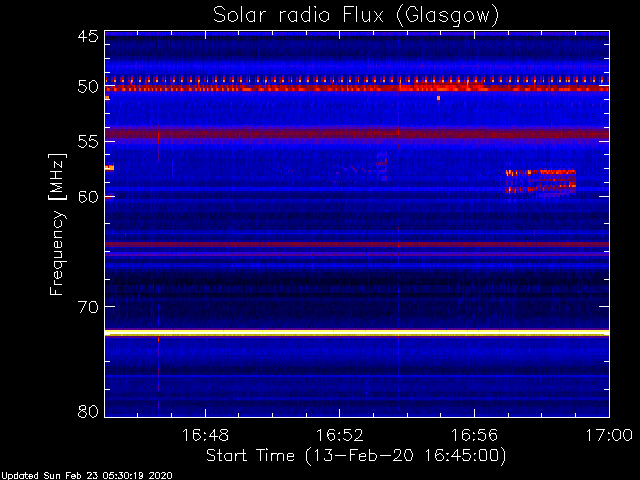Image resolution: width=640 pixels, height=480 pixels.
Task: Click the orange patch at left near 57 MHz
Action: pyautogui.click(x=109, y=167)
